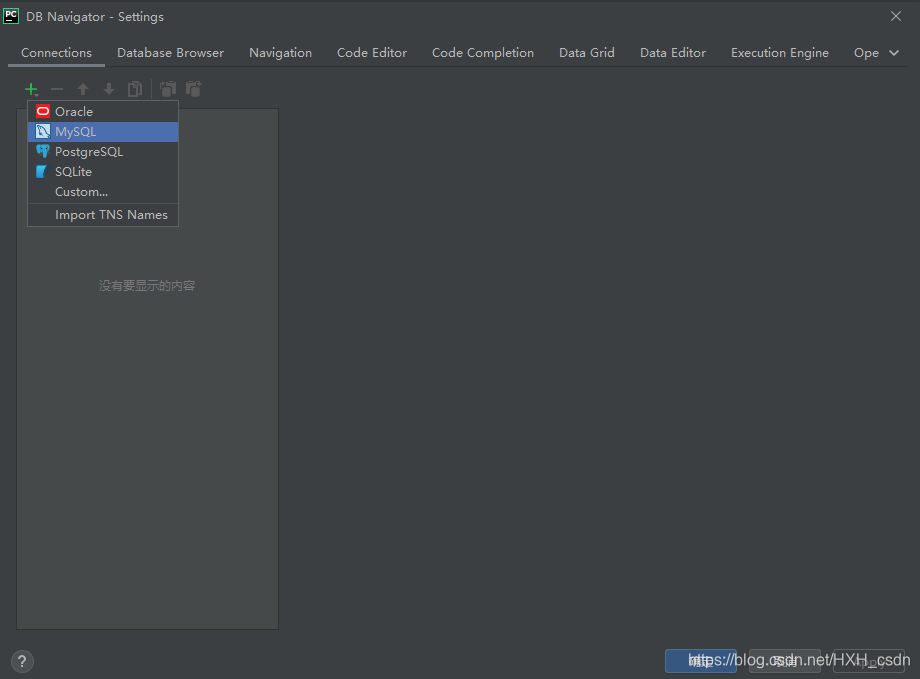The width and height of the screenshot is (920, 679).
Task: Close the DB Navigator Settings dialog
Action: (x=896, y=16)
